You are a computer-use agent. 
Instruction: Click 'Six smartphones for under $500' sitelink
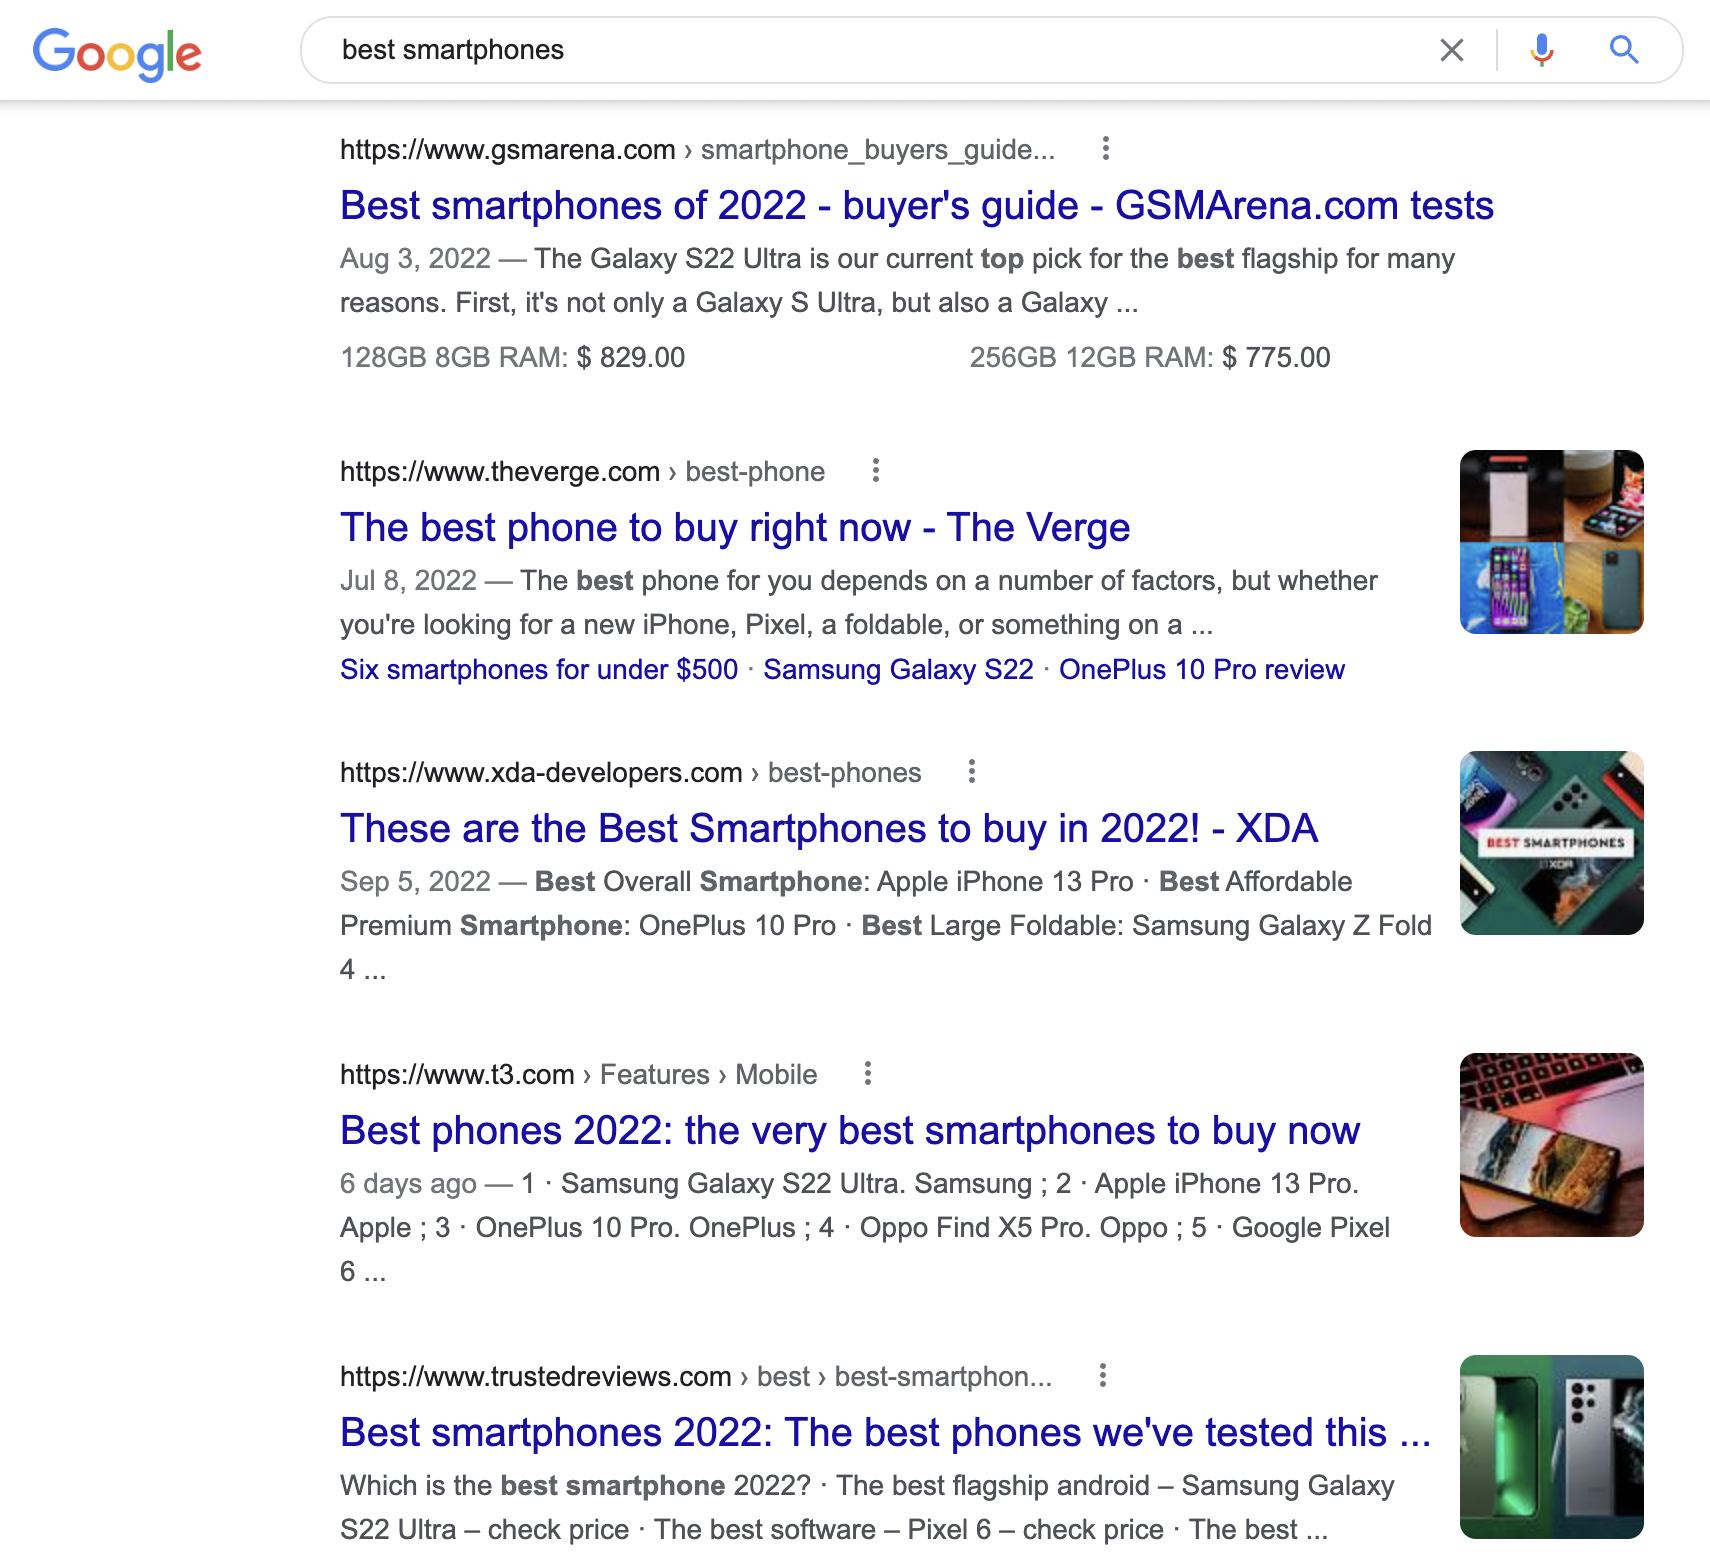tap(539, 670)
